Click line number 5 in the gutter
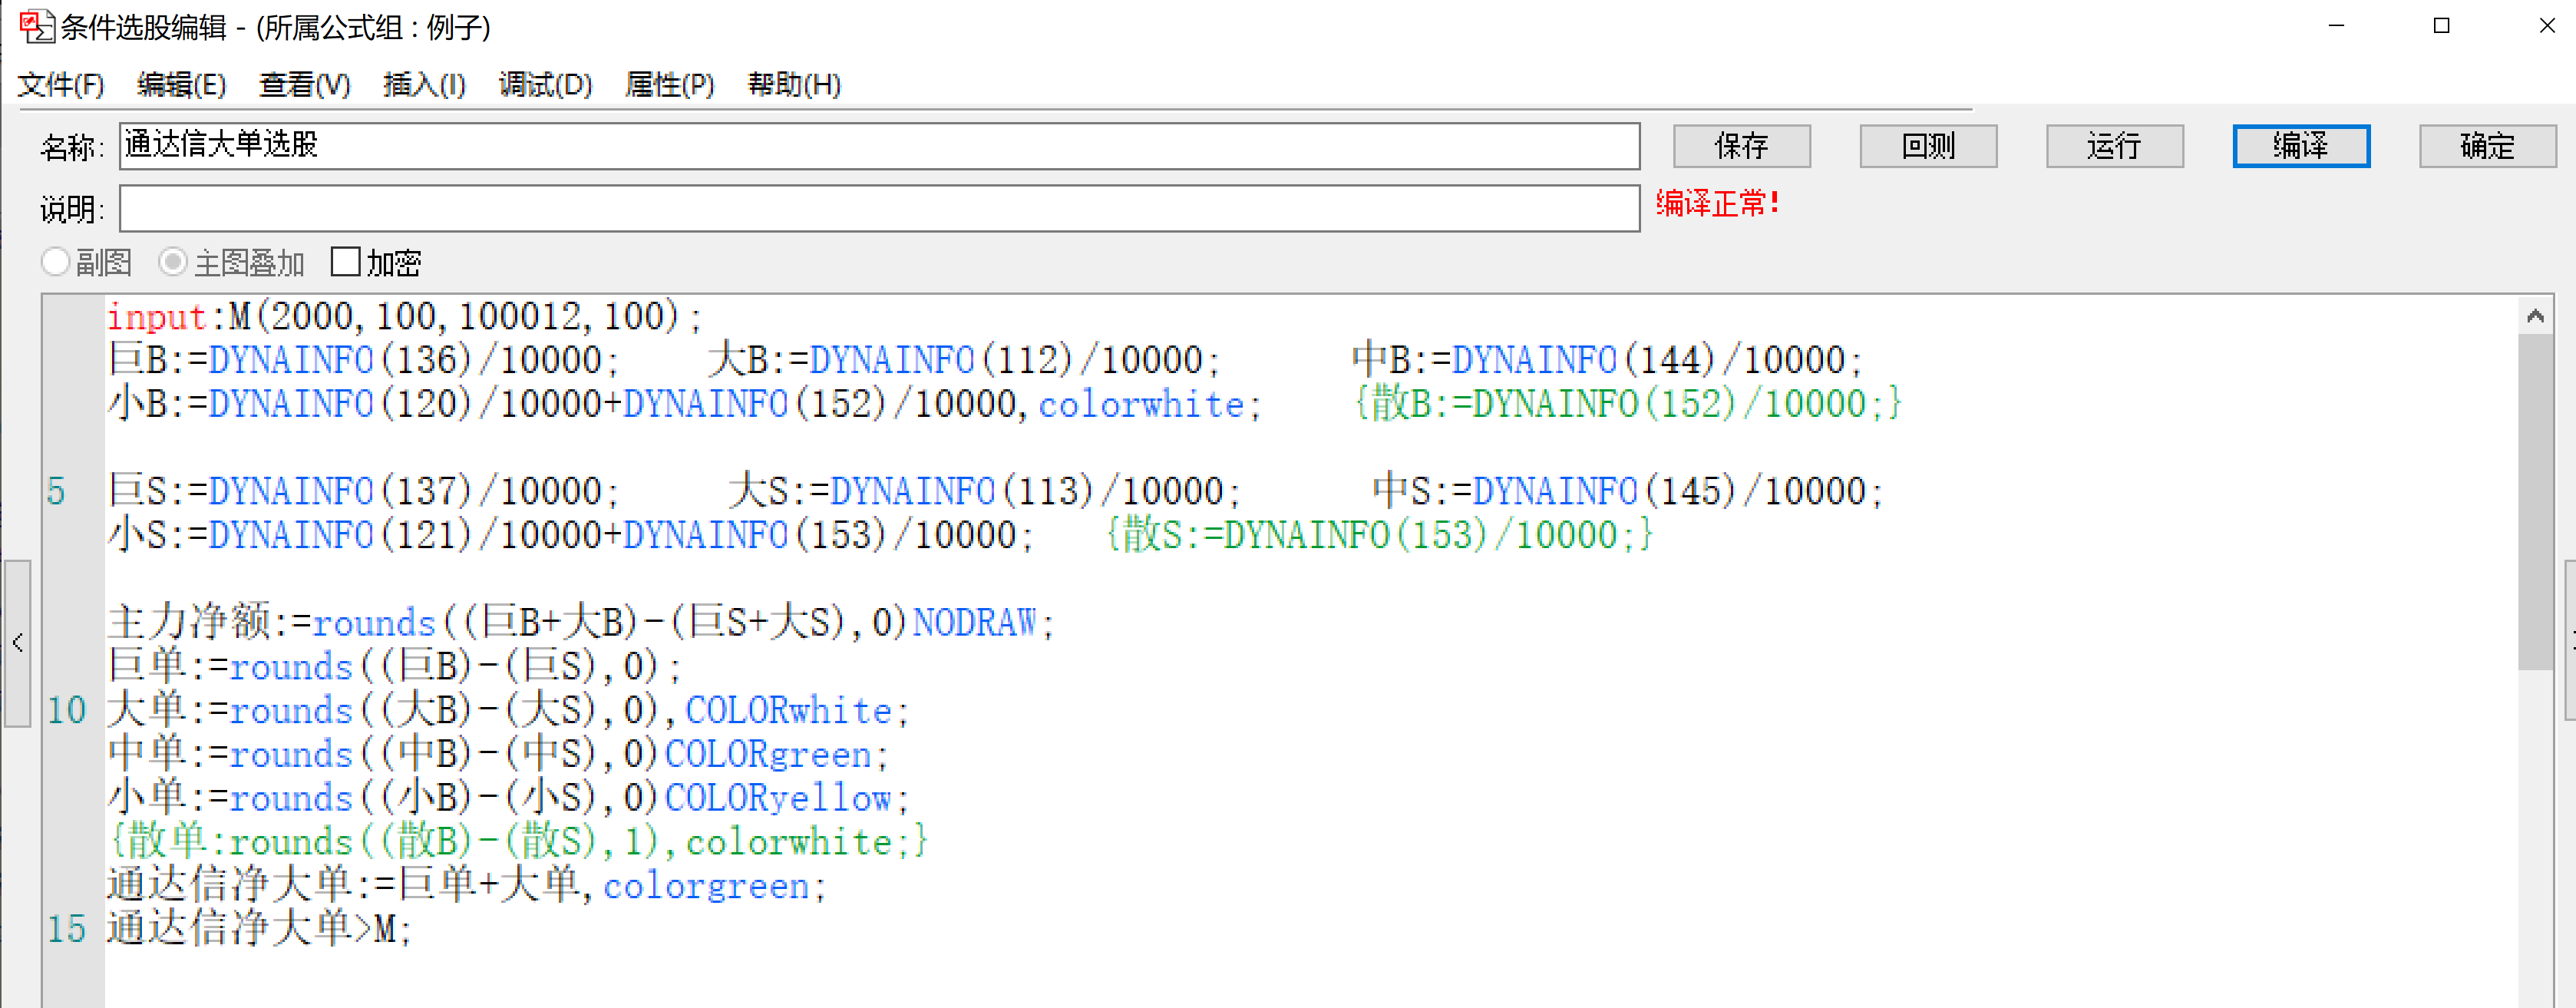 (56, 491)
